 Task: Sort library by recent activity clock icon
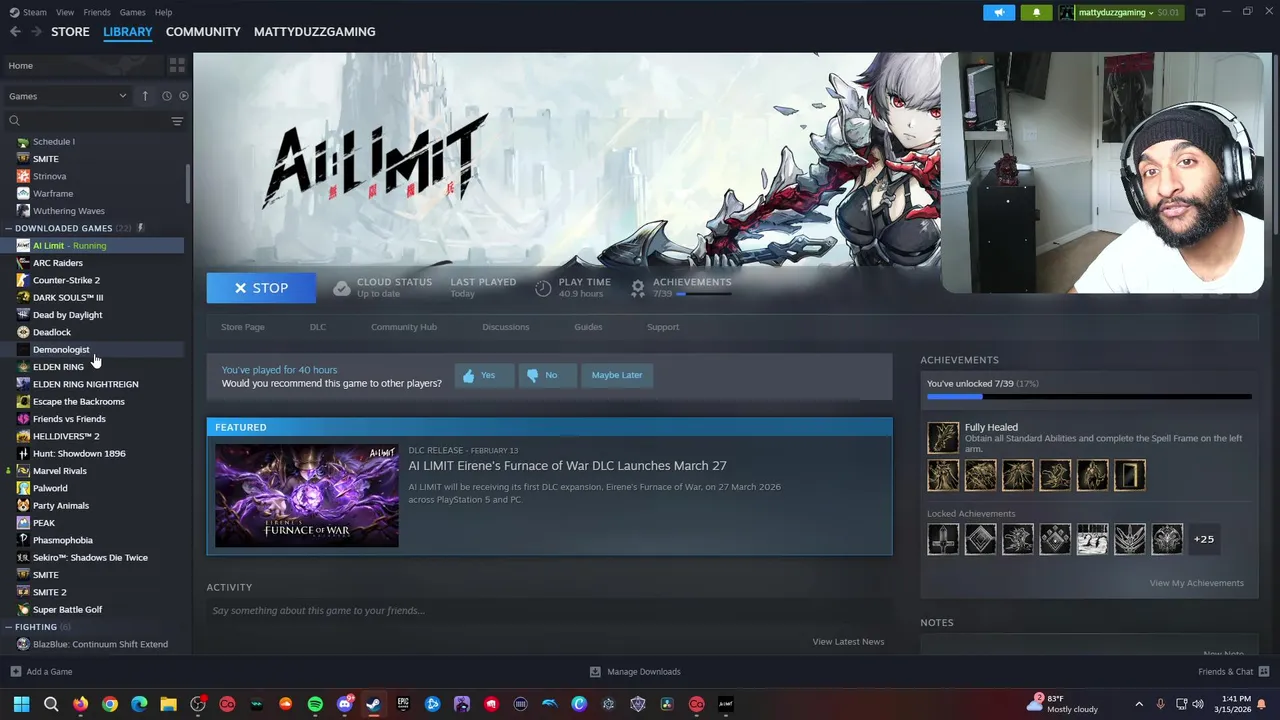click(x=166, y=96)
